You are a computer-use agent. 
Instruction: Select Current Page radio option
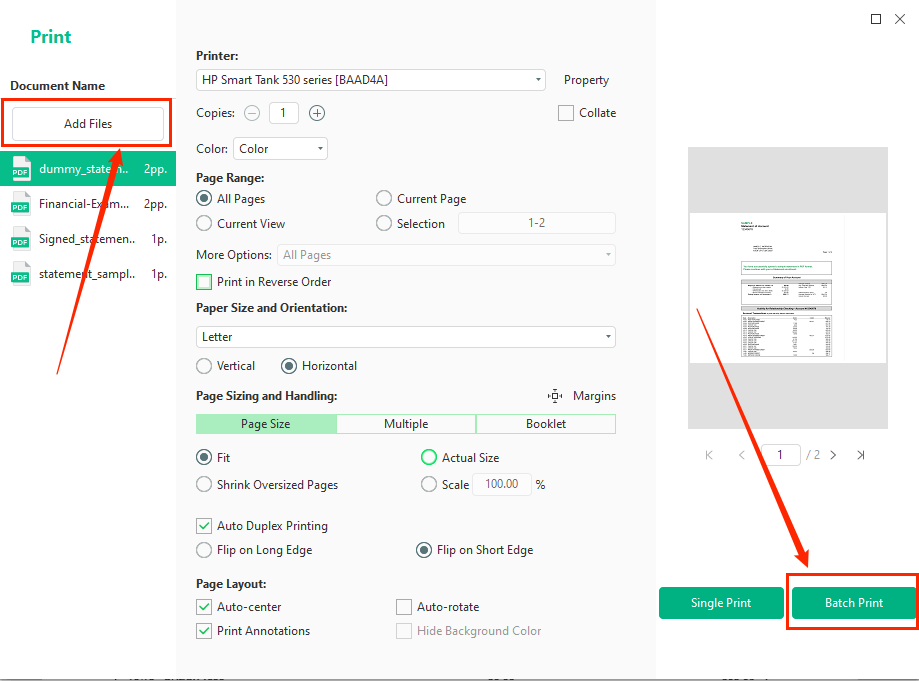coord(384,199)
